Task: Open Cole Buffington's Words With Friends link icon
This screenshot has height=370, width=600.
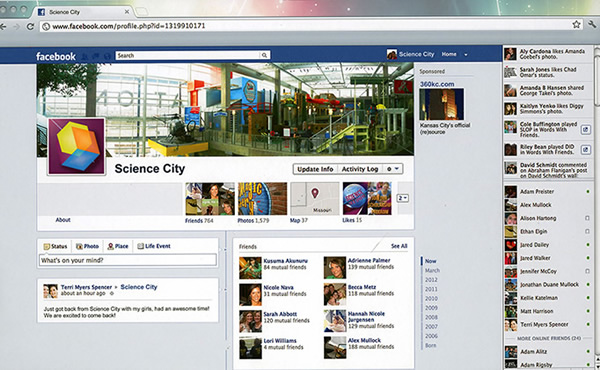Action: 585,130
